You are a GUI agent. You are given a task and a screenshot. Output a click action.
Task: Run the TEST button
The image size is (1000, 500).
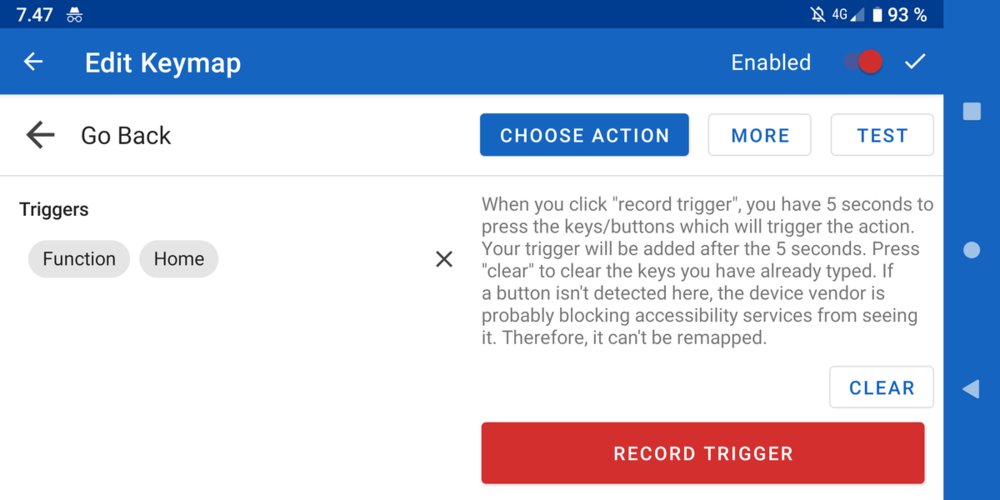click(882, 135)
